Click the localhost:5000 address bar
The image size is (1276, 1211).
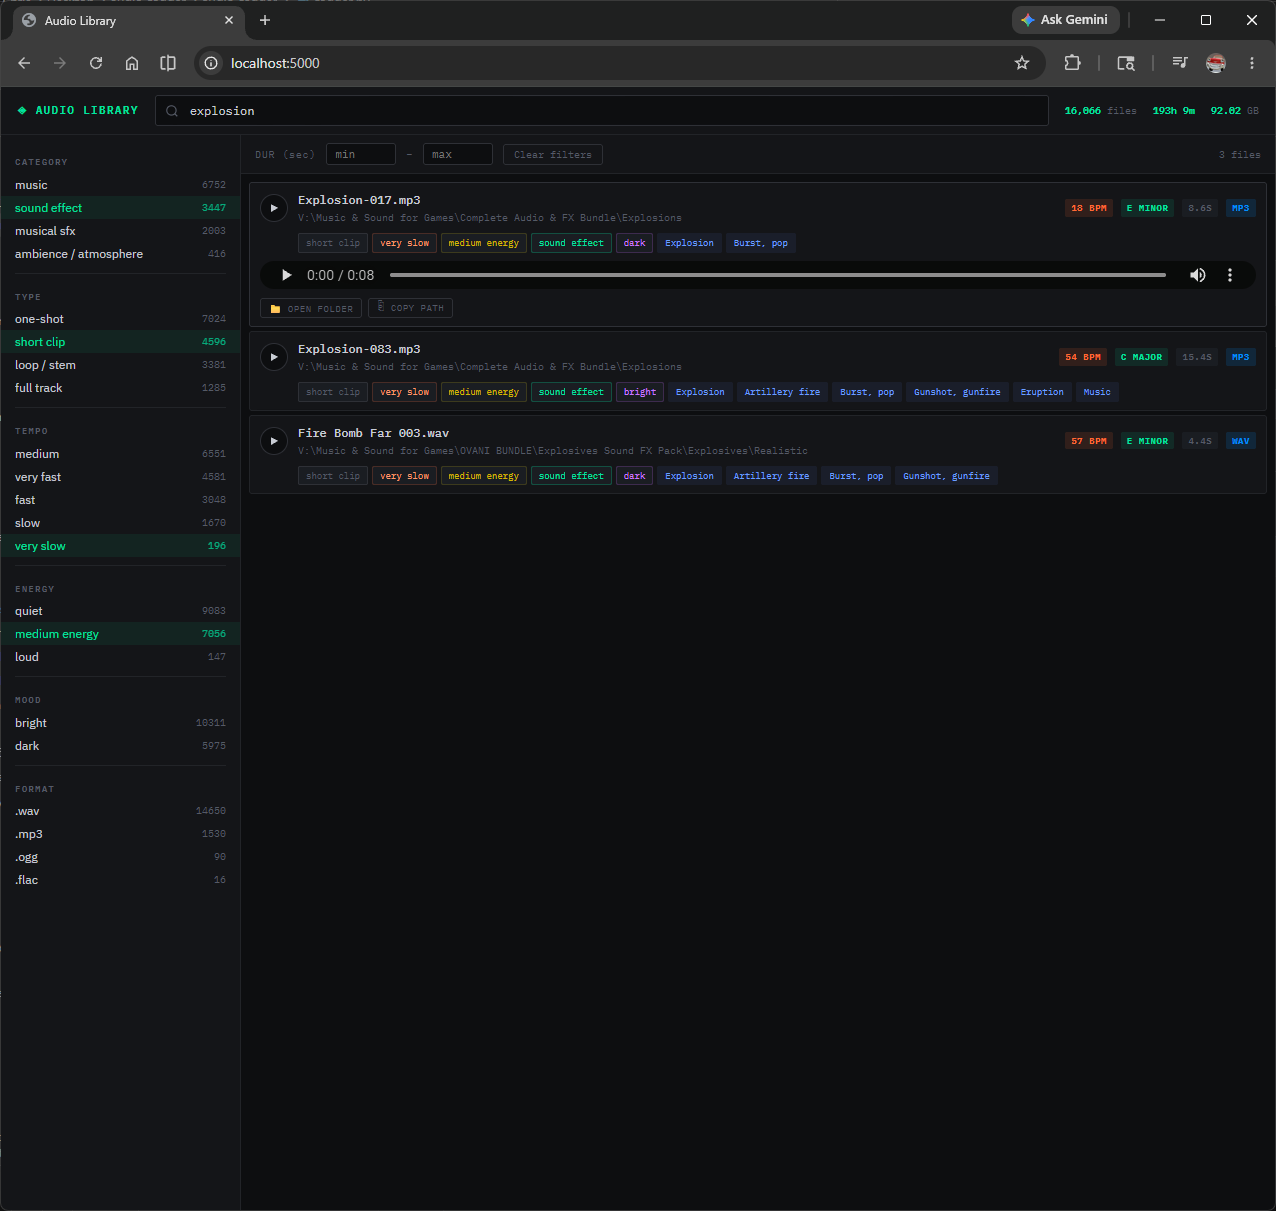click(x=620, y=63)
